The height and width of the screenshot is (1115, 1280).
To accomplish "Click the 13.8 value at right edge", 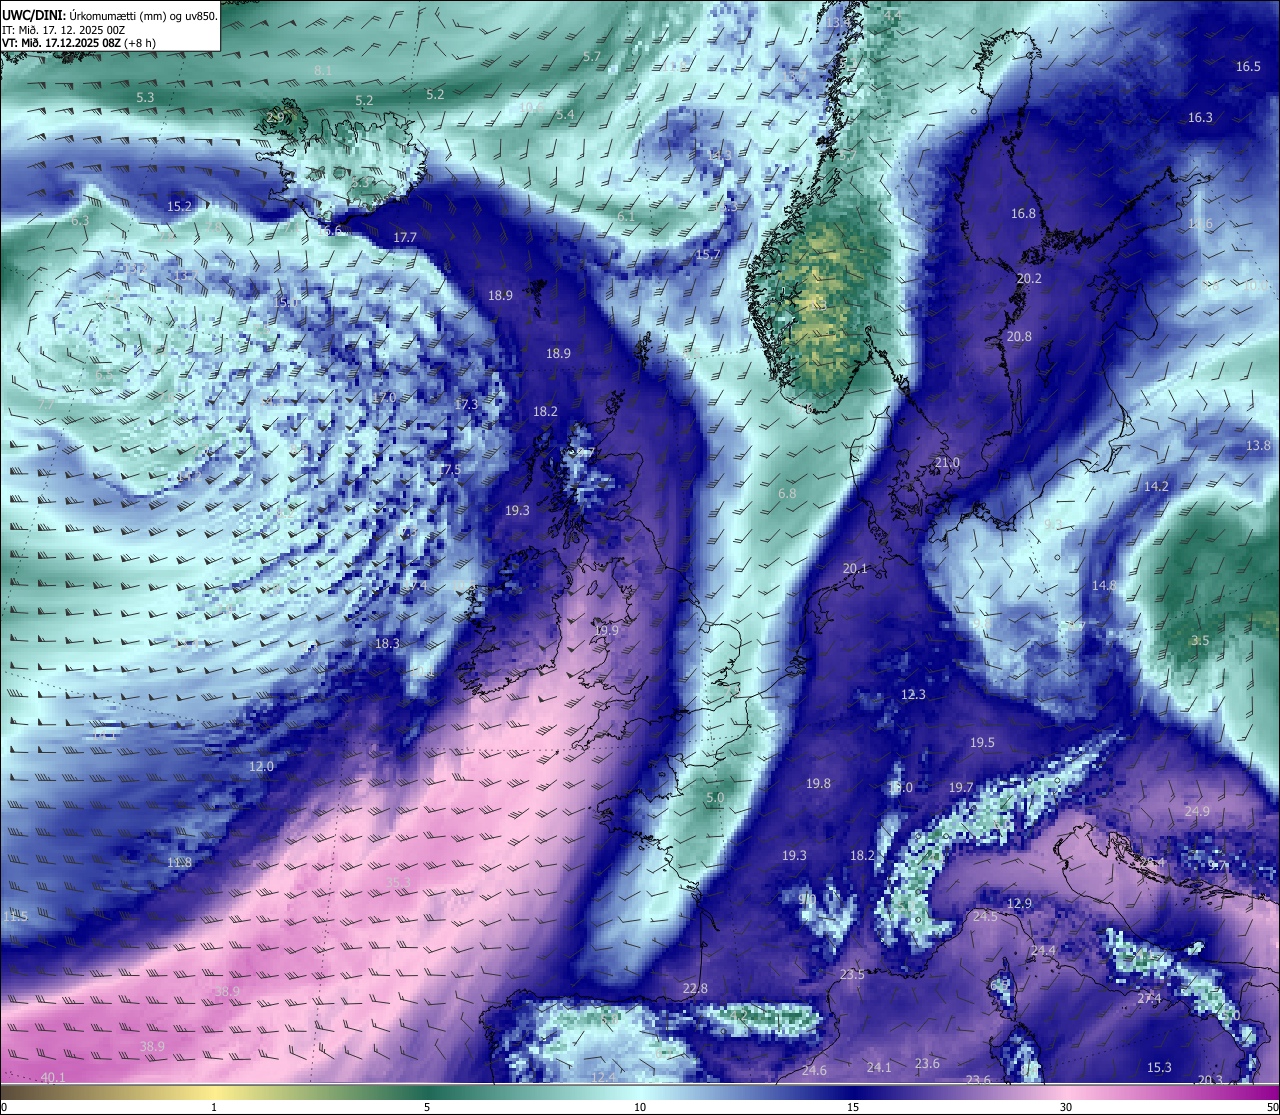I will click(x=1258, y=445).
